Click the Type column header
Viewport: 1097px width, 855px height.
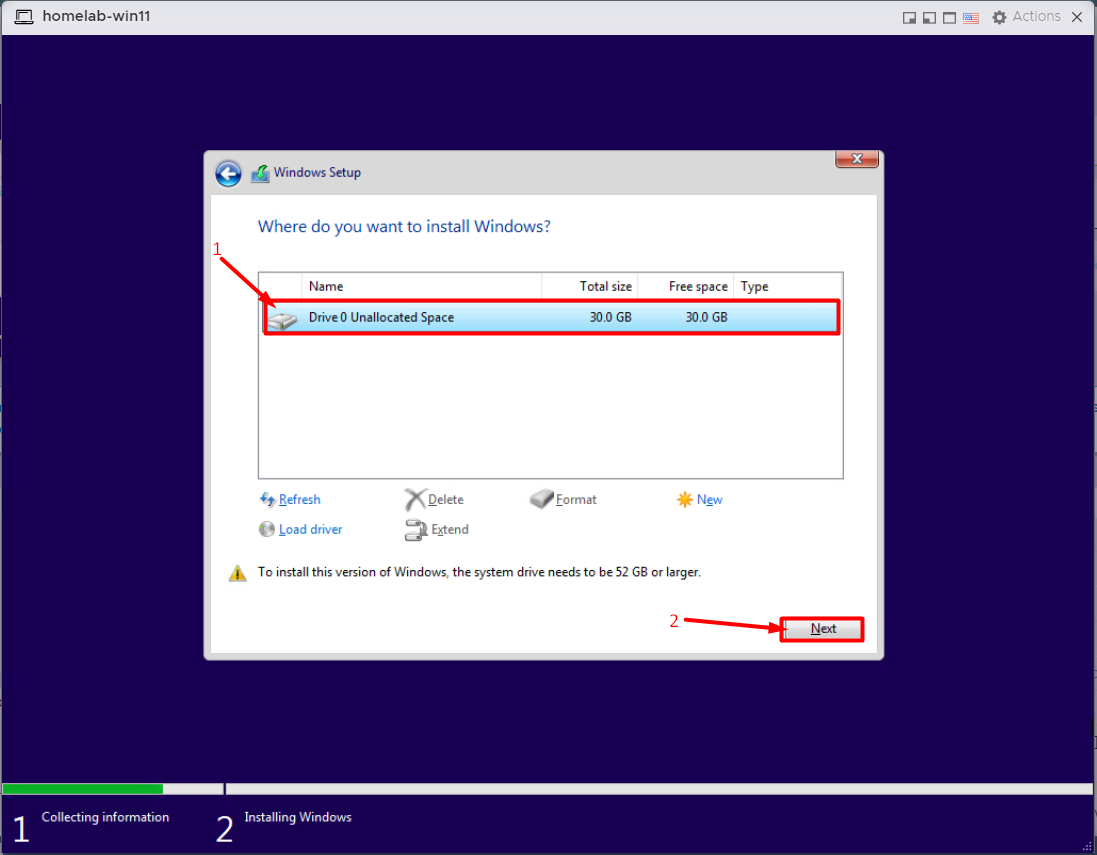pyautogui.click(x=788, y=286)
